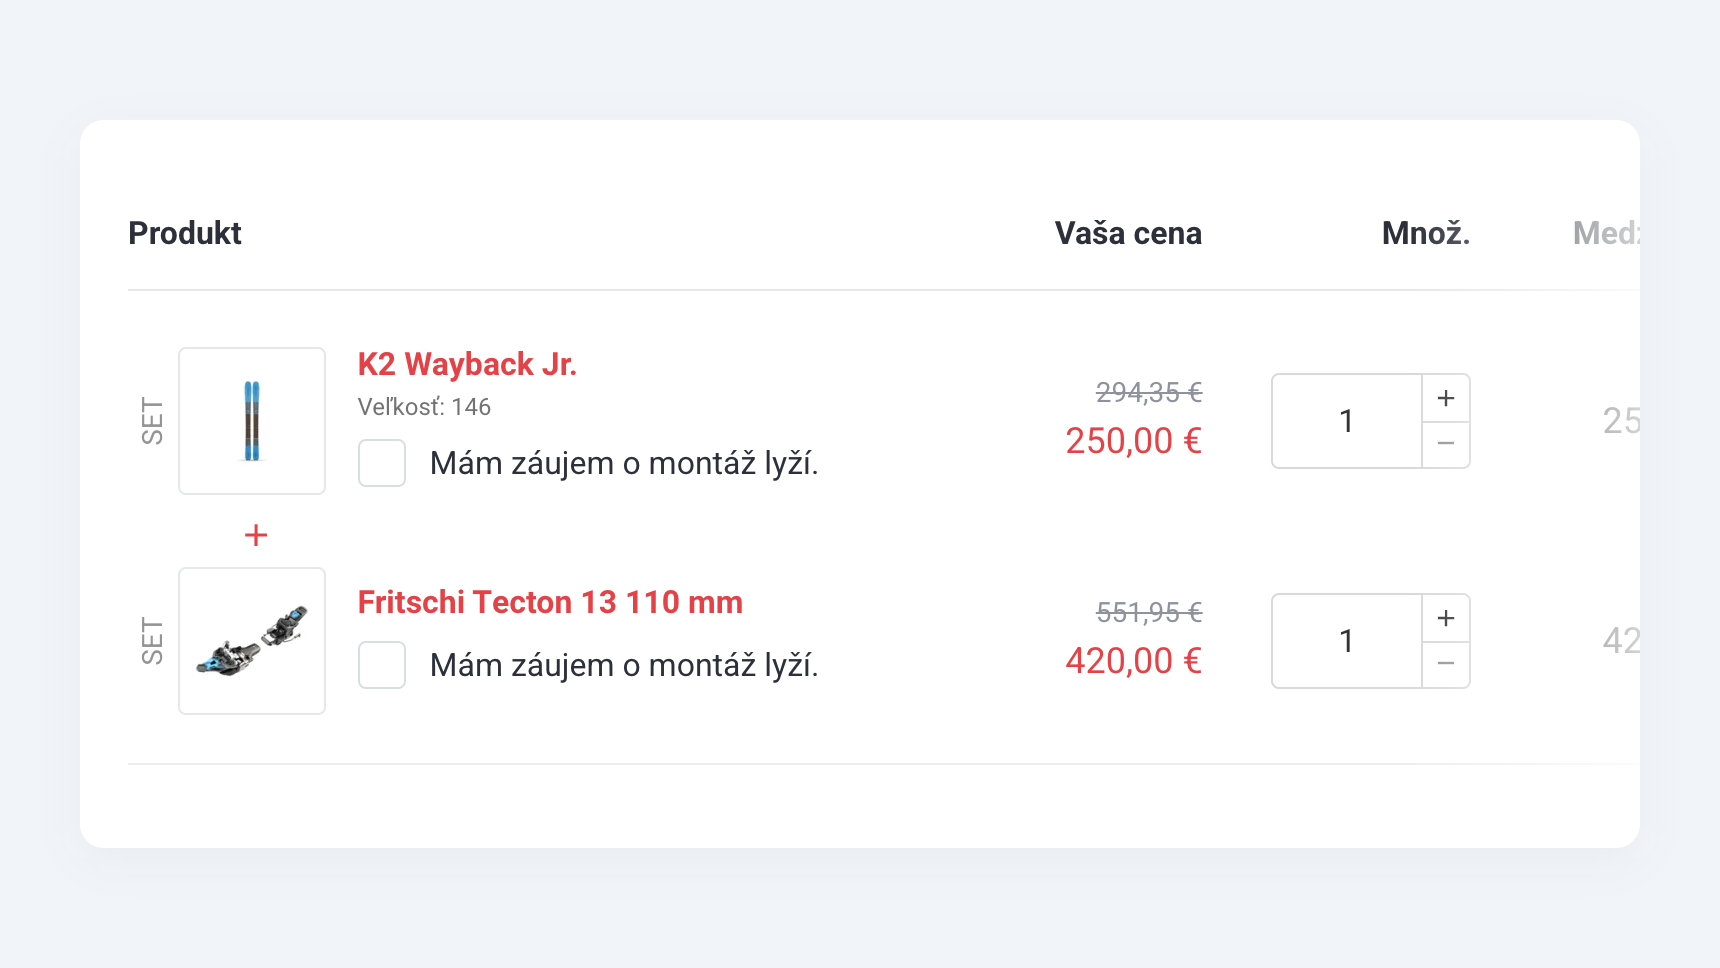Click the Fritschi Tecton quantity input field
Image resolution: width=1720 pixels, height=968 pixels.
pos(1346,641)
